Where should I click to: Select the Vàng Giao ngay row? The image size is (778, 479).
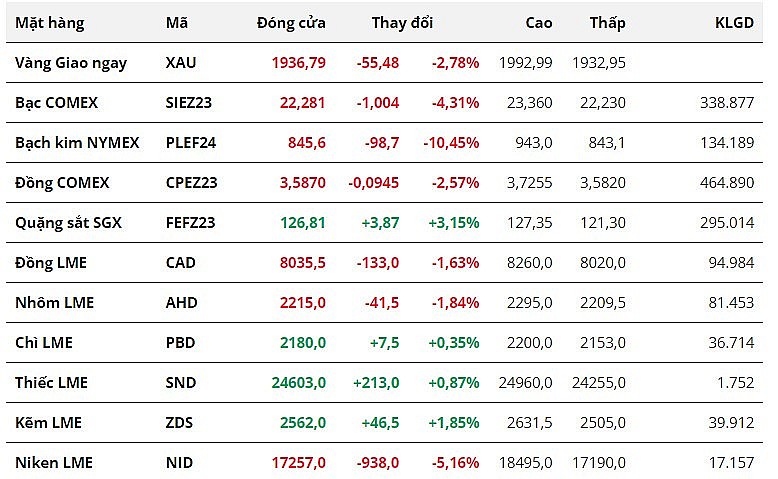71,63
